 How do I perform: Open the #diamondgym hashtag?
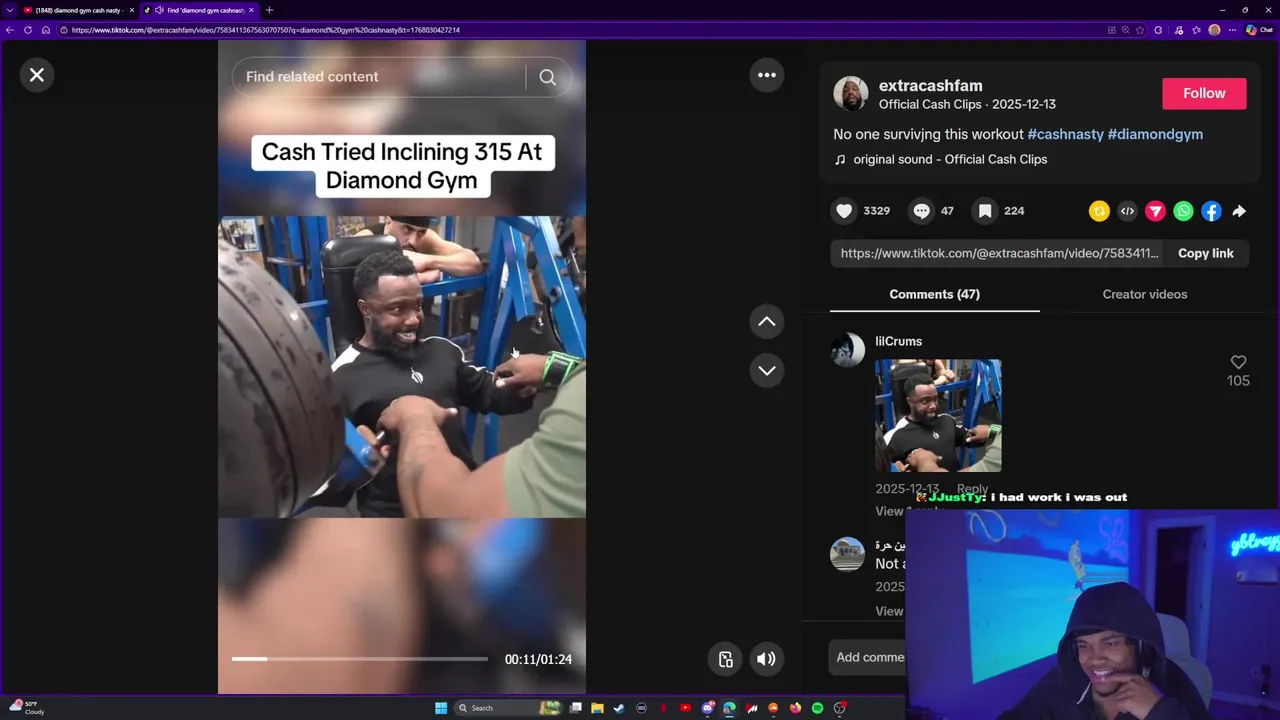[1155, 134]
